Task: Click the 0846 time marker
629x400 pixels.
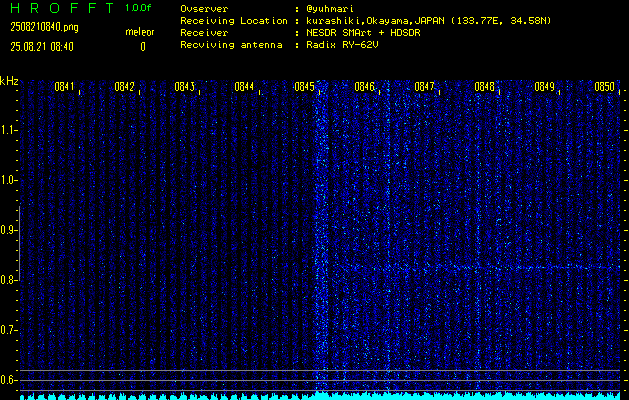Action: pos(364,87)
